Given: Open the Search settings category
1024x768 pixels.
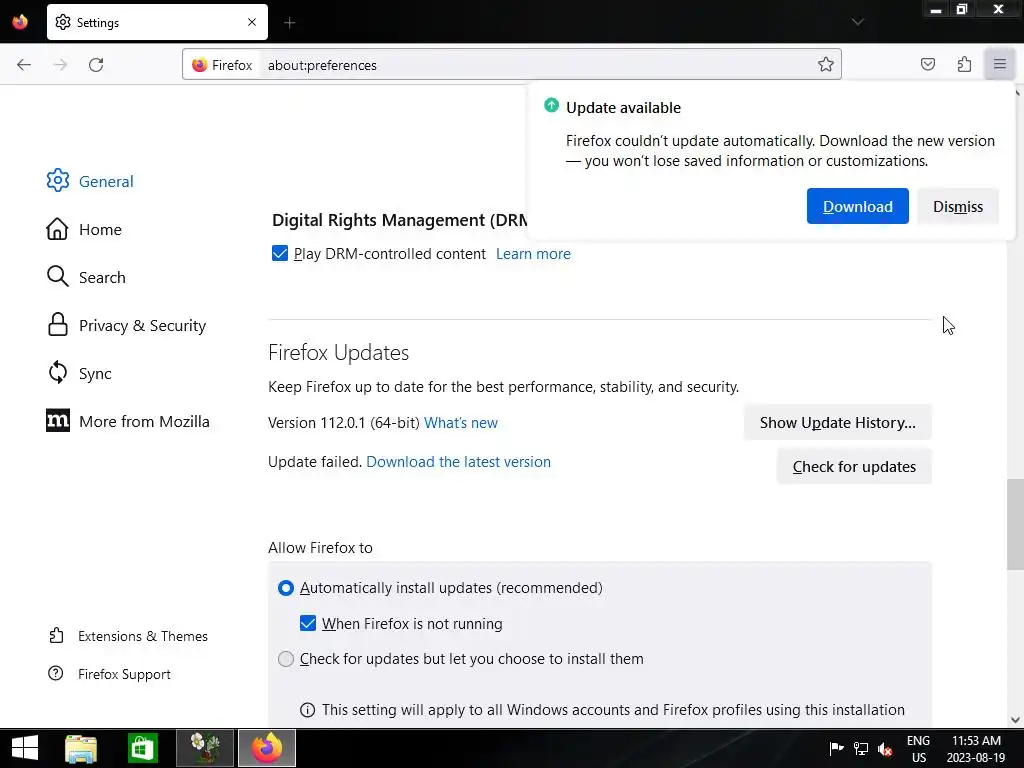Looking at the screenshot, I should 102,277.
